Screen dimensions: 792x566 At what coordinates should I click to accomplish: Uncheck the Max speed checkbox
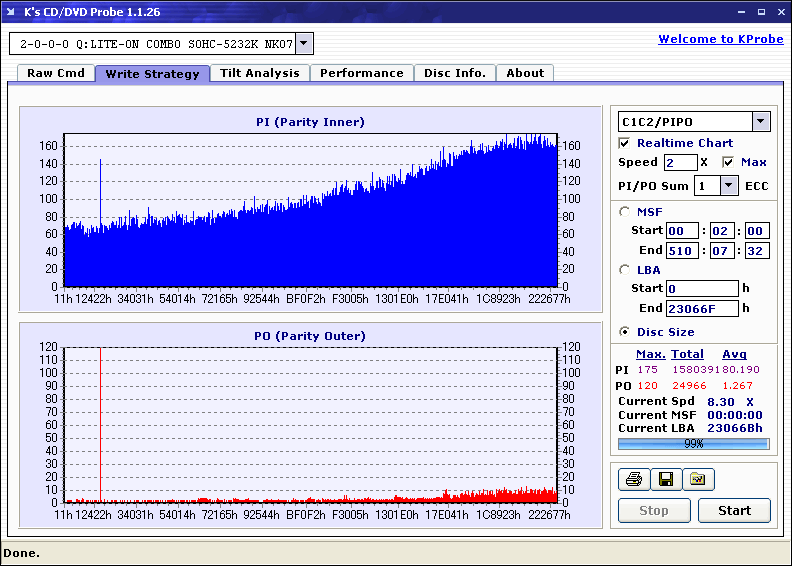coord(728,162)
